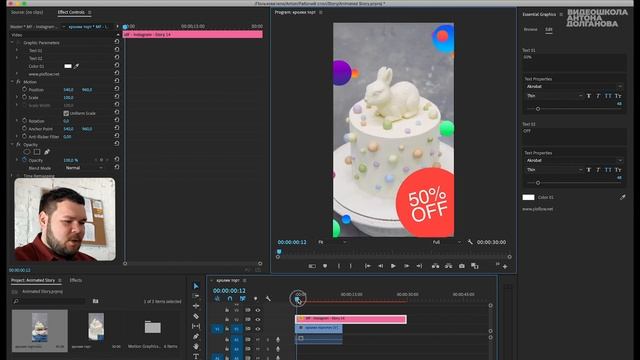Click eyedropper in Essential Graphics panel
This screenshot has height=360, width=640.
[x=622, y=197]
